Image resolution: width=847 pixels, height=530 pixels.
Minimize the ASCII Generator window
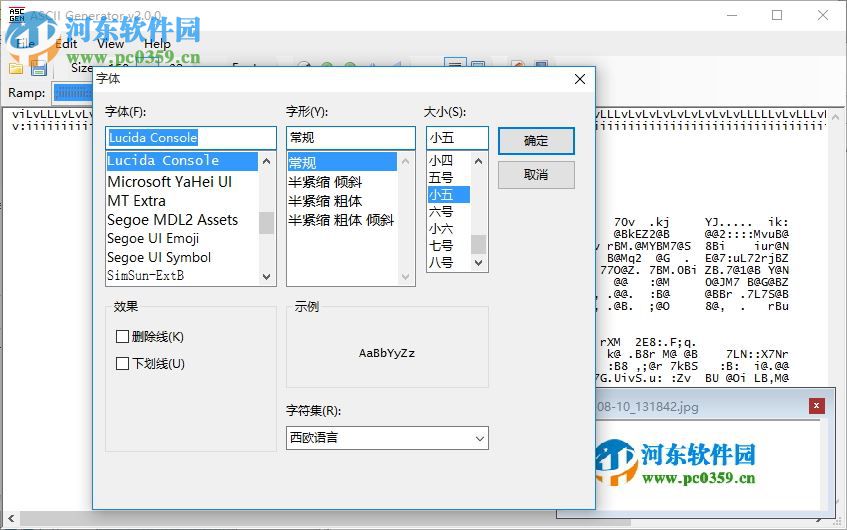tap(732, 15)
